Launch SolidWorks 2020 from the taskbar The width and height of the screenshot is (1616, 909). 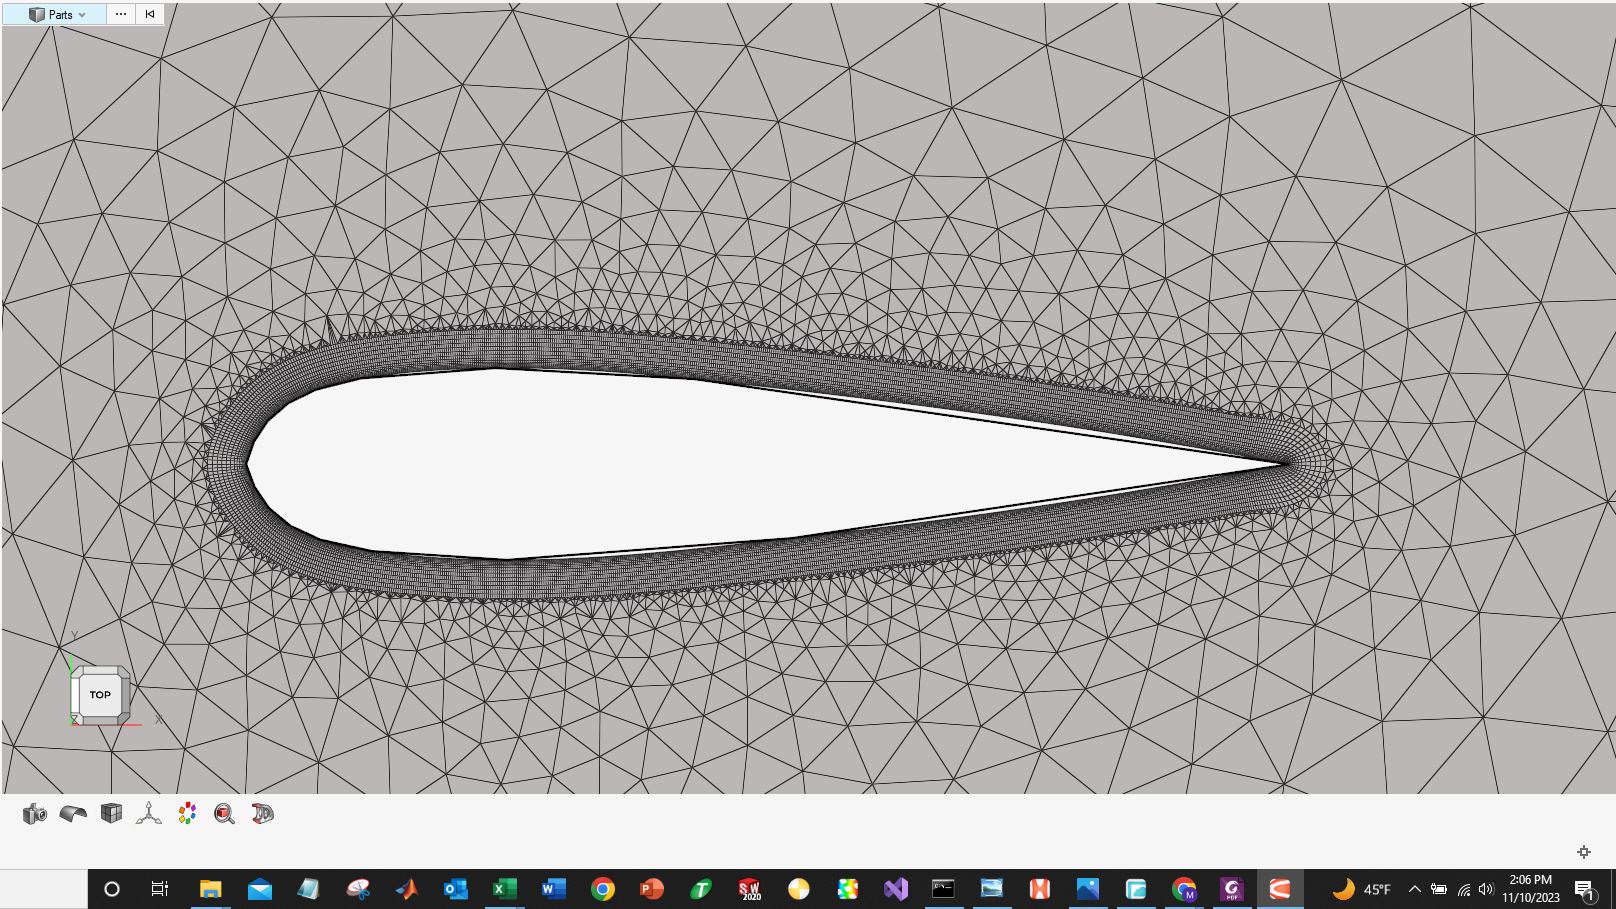click(x=750, y=889)
